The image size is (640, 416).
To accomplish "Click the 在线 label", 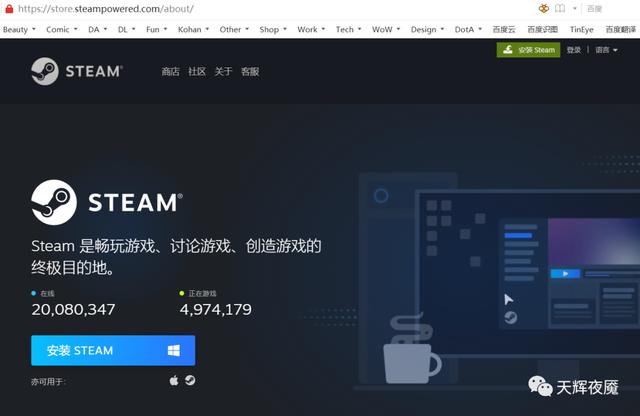I will coord(47,293).
